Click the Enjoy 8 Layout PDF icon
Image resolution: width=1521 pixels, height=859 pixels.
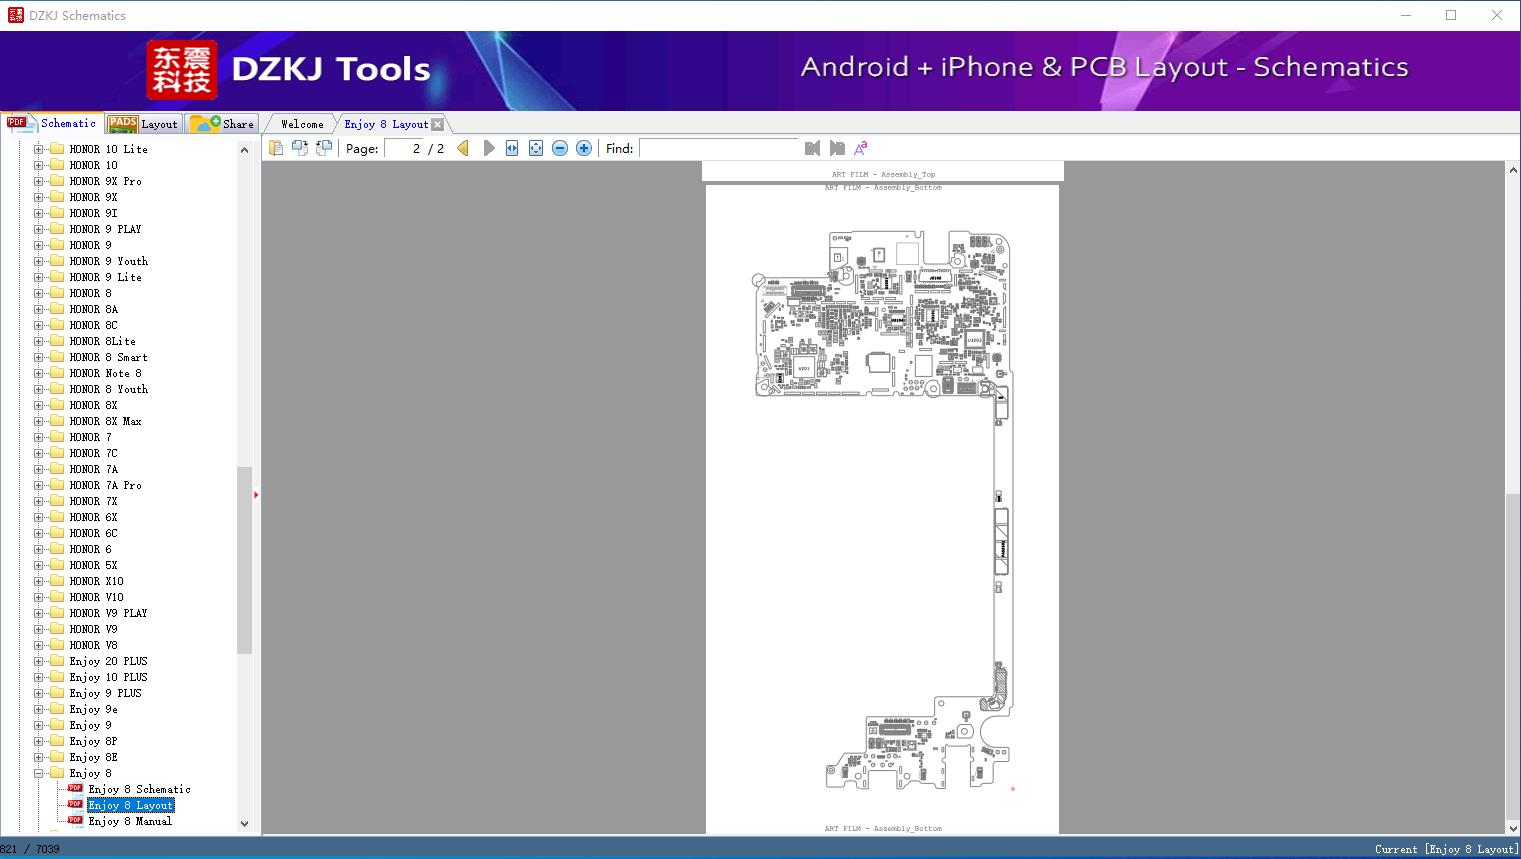point(75,805)
